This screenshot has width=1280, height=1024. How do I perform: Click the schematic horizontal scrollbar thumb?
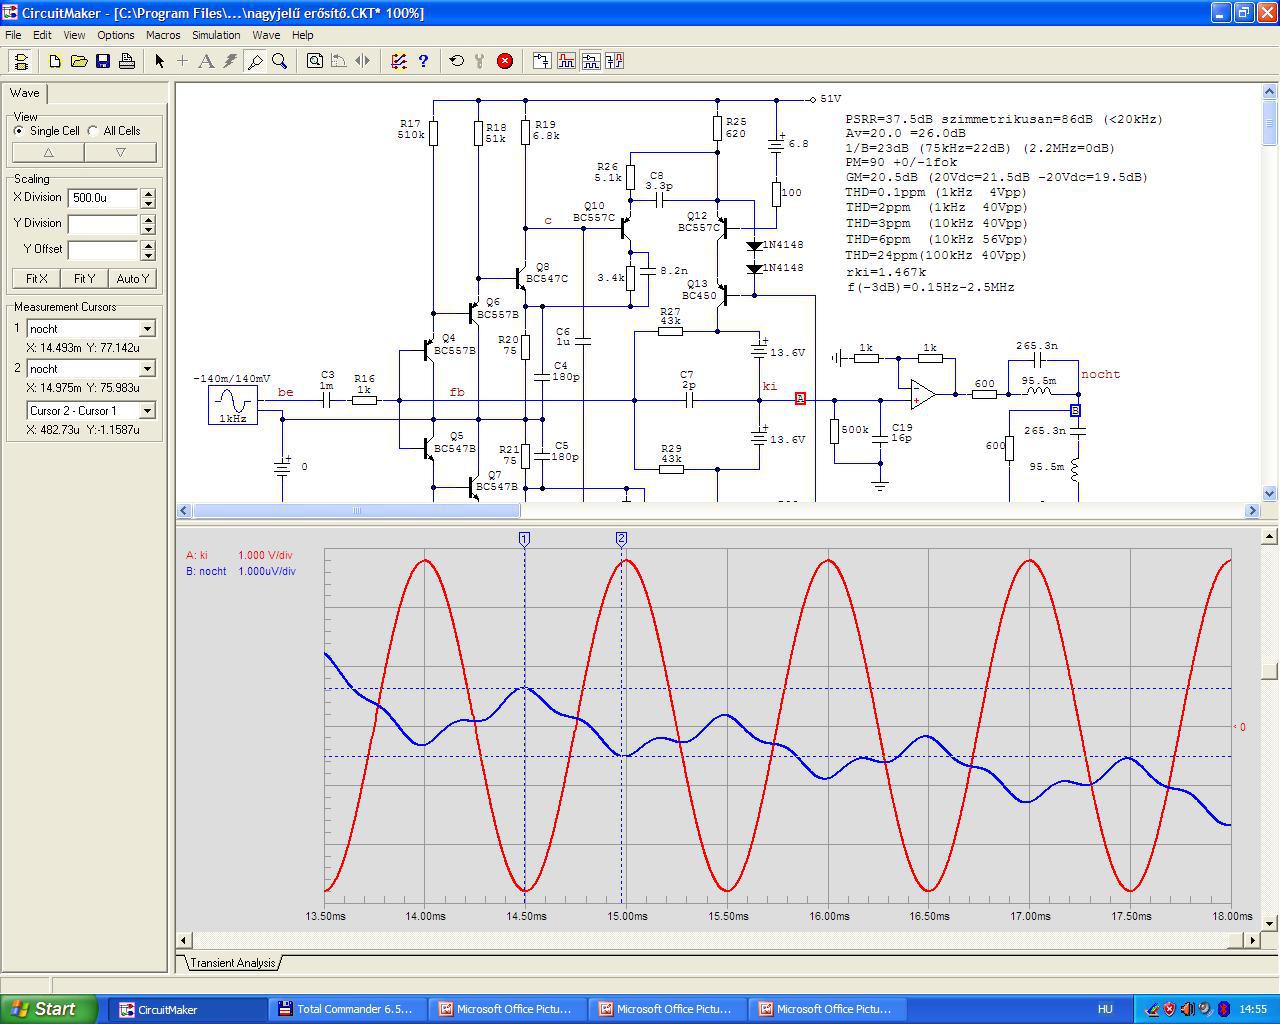point(356,511)
